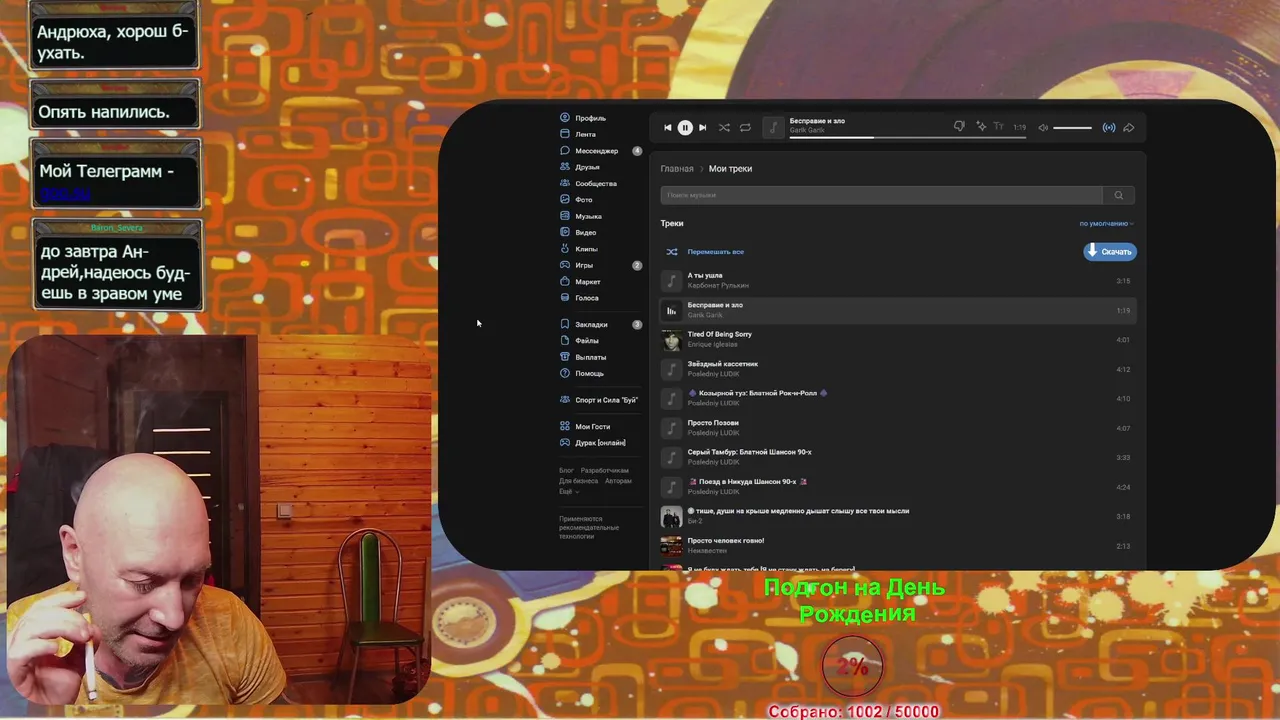Image resolution: width=1280 pixels, height=720 pixels.
Task: Open the Разработчикам footer link
Action: coord(605,470)
